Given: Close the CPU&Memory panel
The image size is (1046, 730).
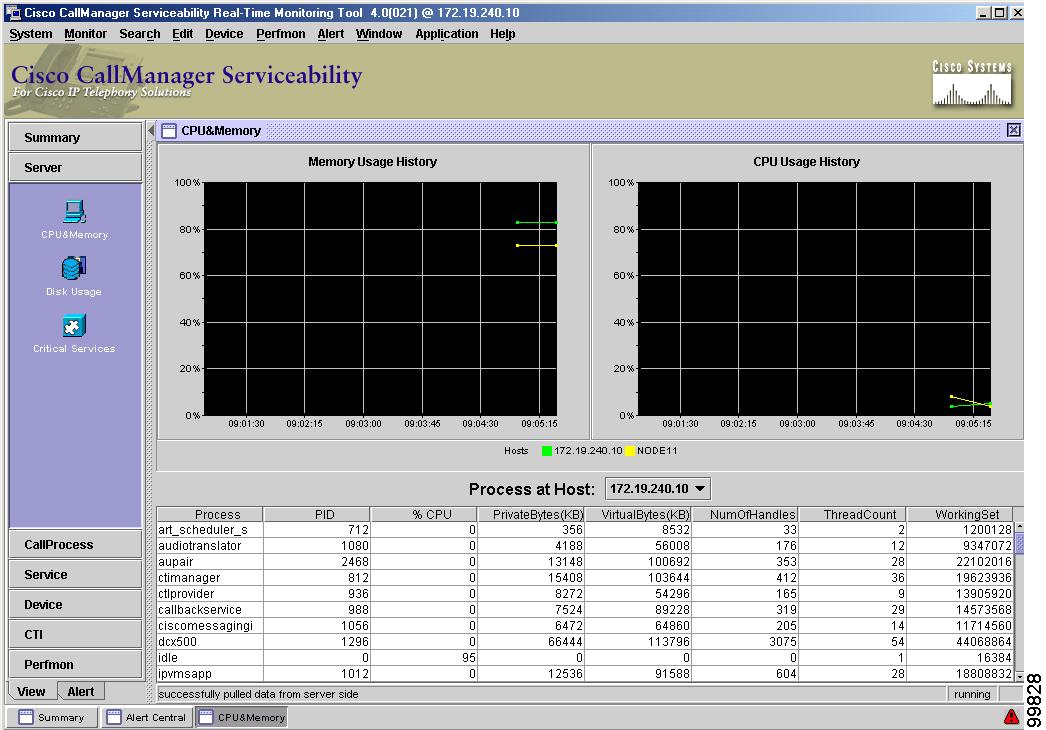Looking at the screenshot, I should 1013,130.
